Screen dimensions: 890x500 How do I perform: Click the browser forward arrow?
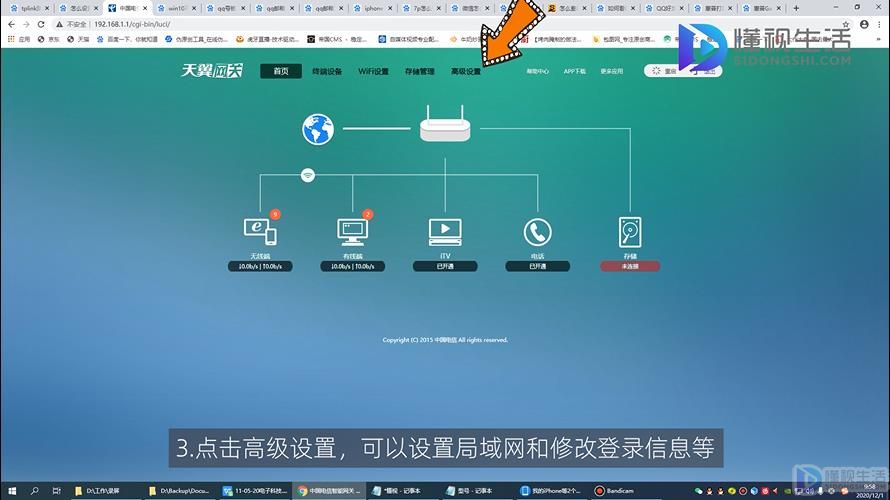pos(26,24)
